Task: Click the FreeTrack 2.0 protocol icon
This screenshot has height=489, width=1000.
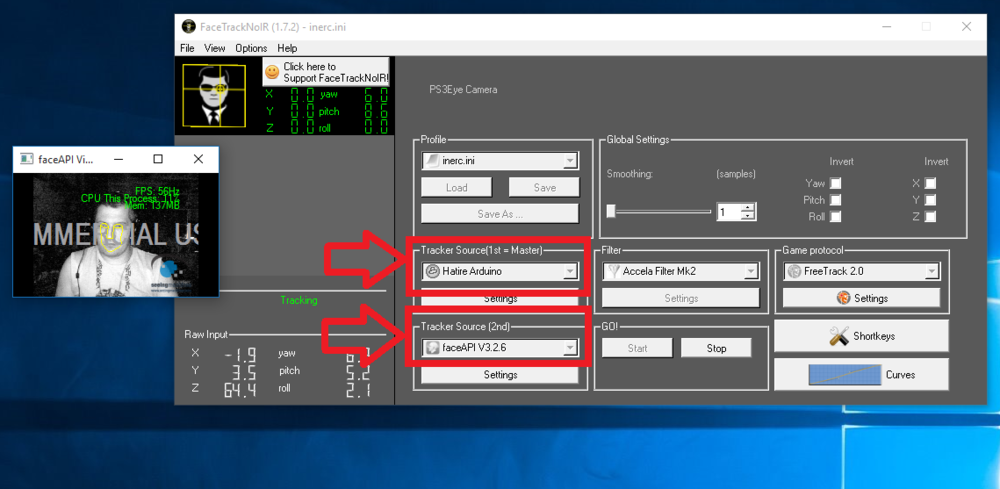Action: tap(794, 271)
